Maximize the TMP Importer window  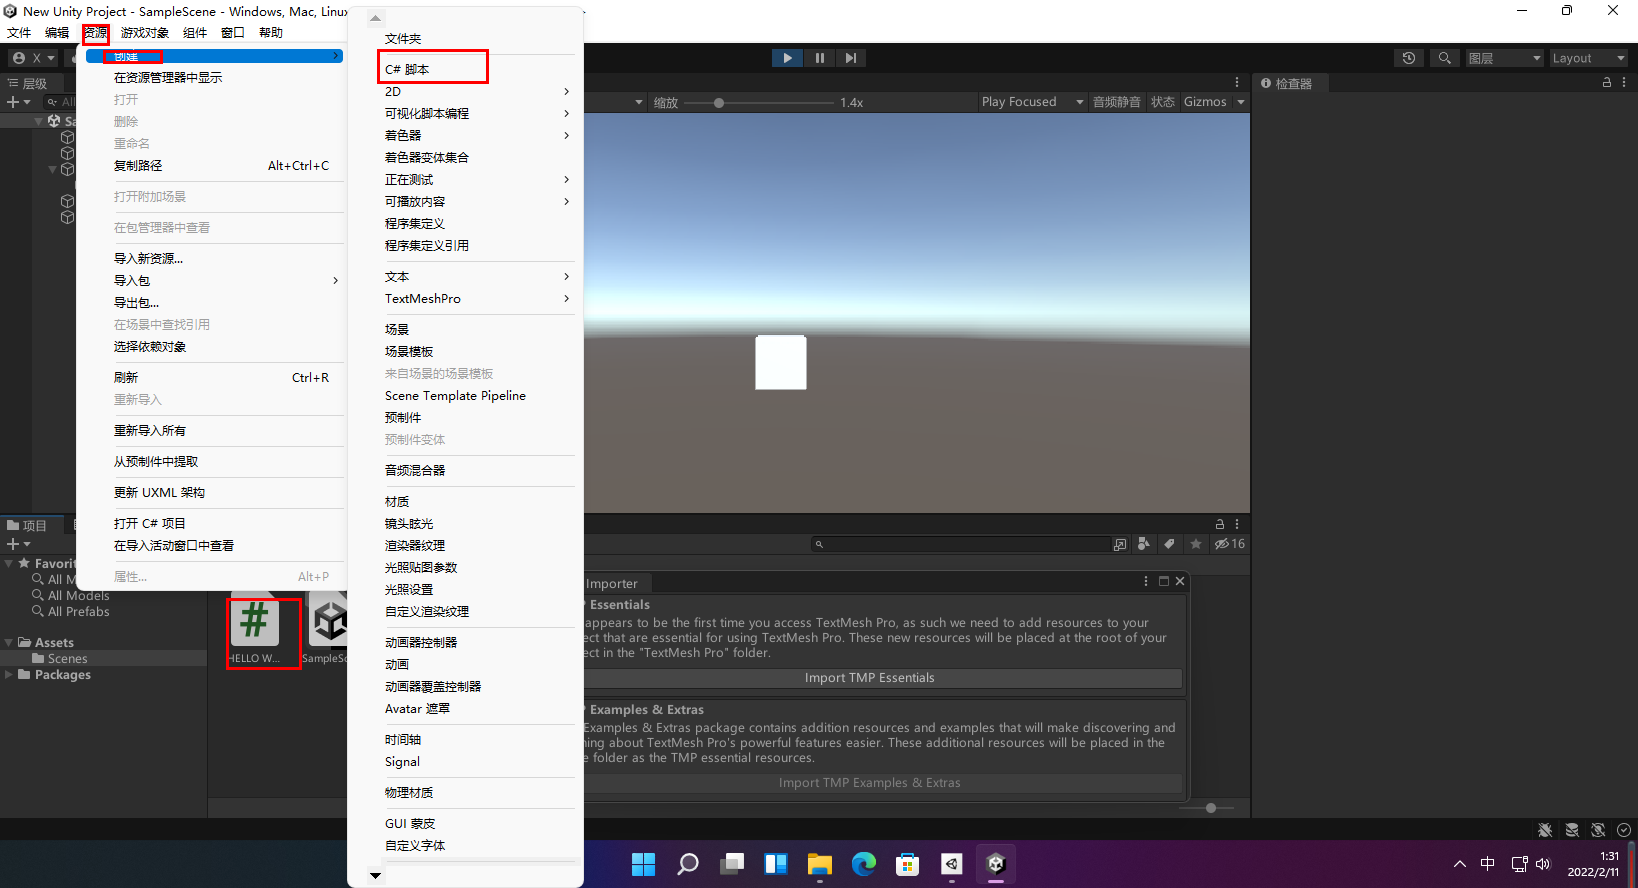point(1164,581)
